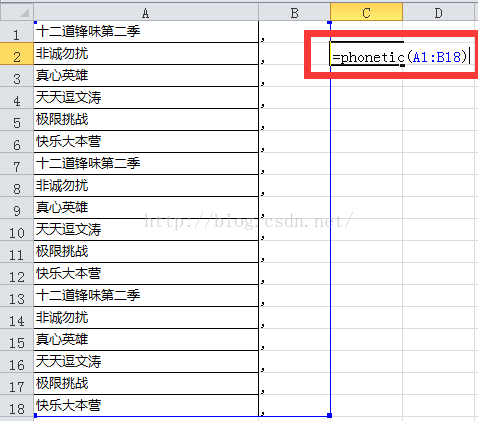Select column B header
Image resolution: width=478 pixels, height=421 pixels.
[294, 13]
